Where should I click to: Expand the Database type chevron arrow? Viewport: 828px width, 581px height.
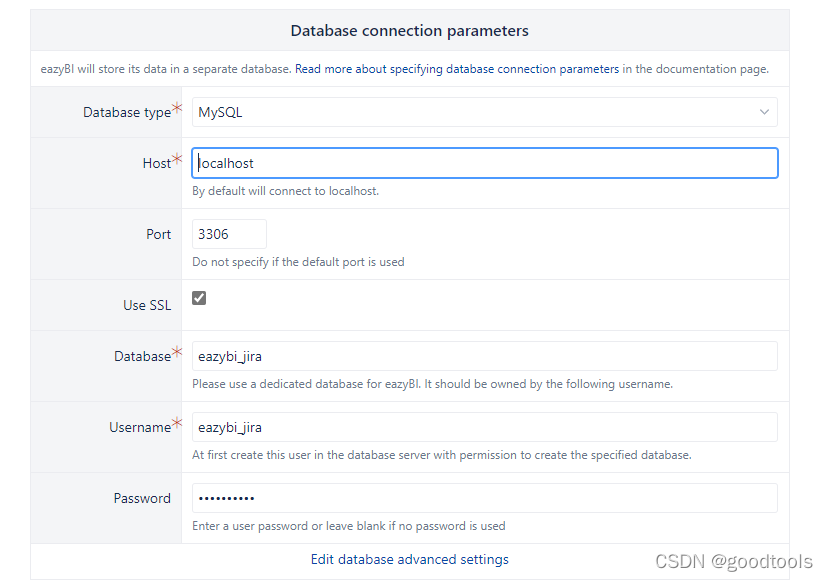pyautogui.click(x=764, y=112)
